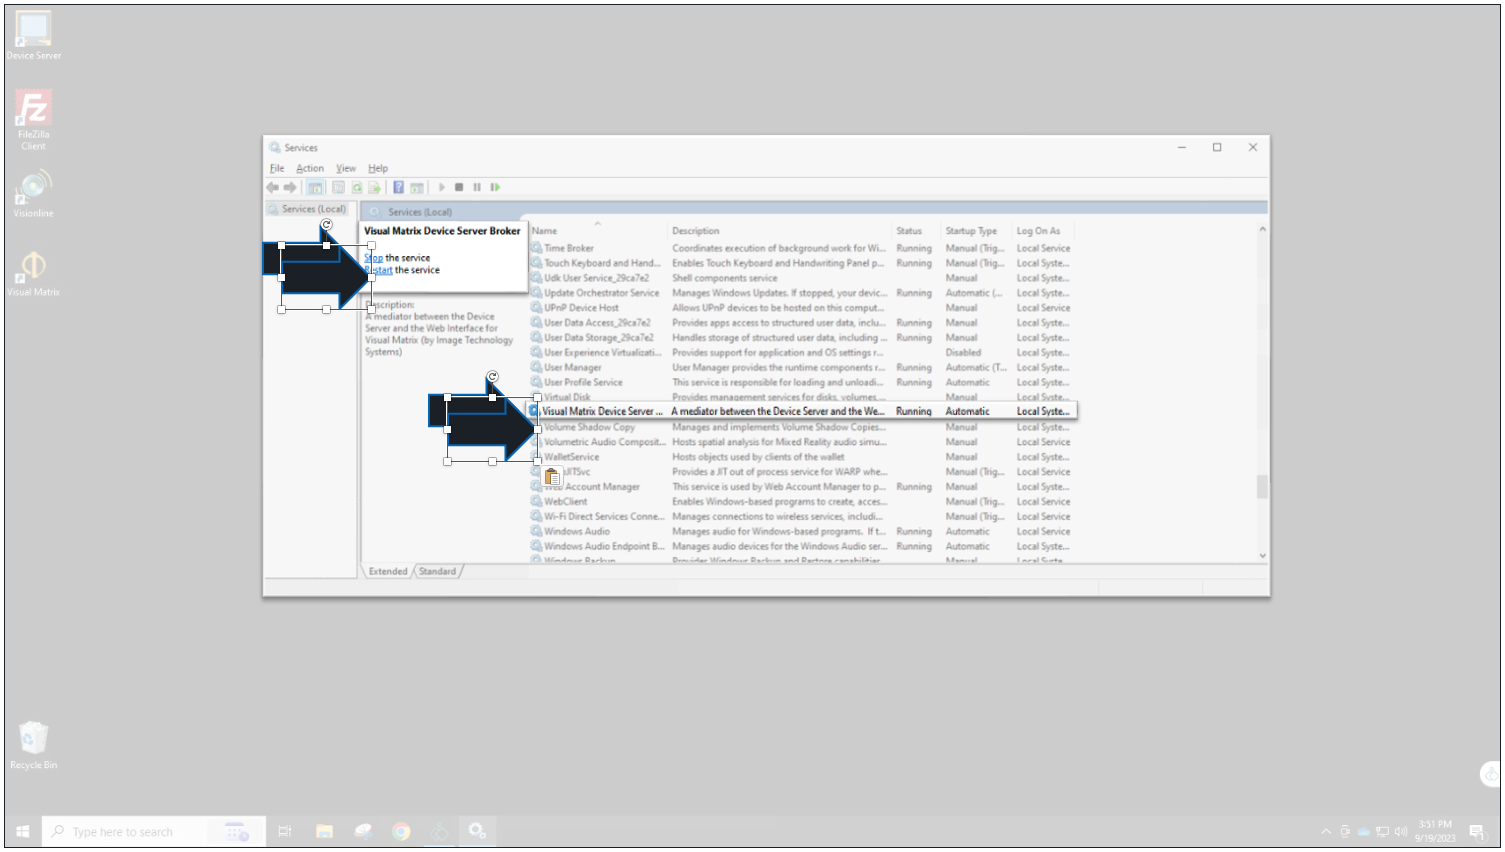Image resolution: width=1505 pixels, height=852 pixels.
Task: Click the Refresh toolbar icon
Action: 357,188
